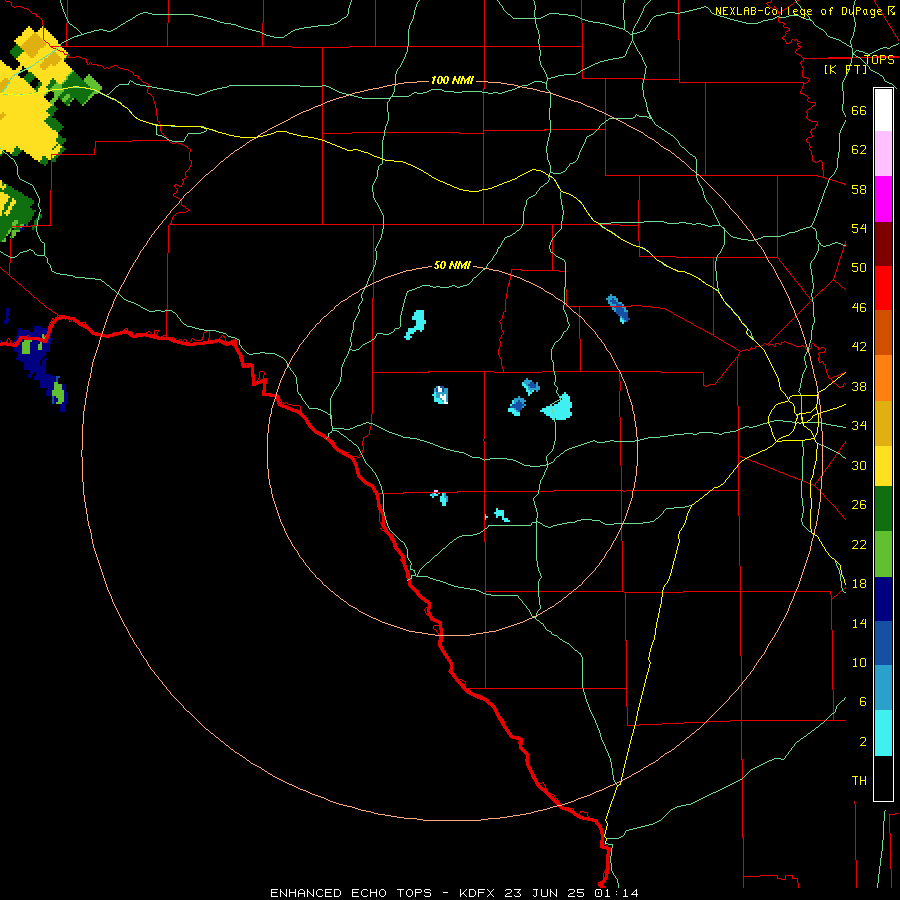Click the 23 JUN 25 date stamp

point(545,893)
